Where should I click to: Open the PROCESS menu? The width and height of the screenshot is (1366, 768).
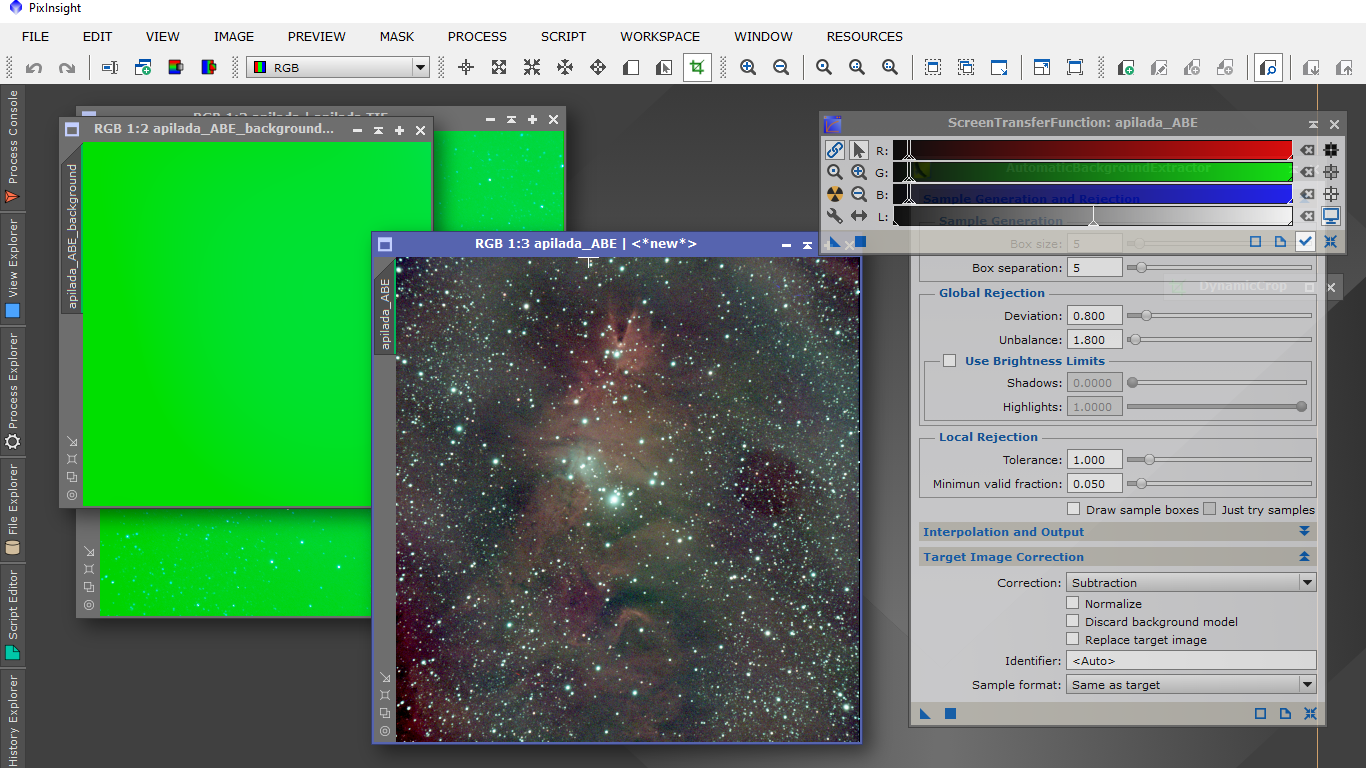(477, 36)
